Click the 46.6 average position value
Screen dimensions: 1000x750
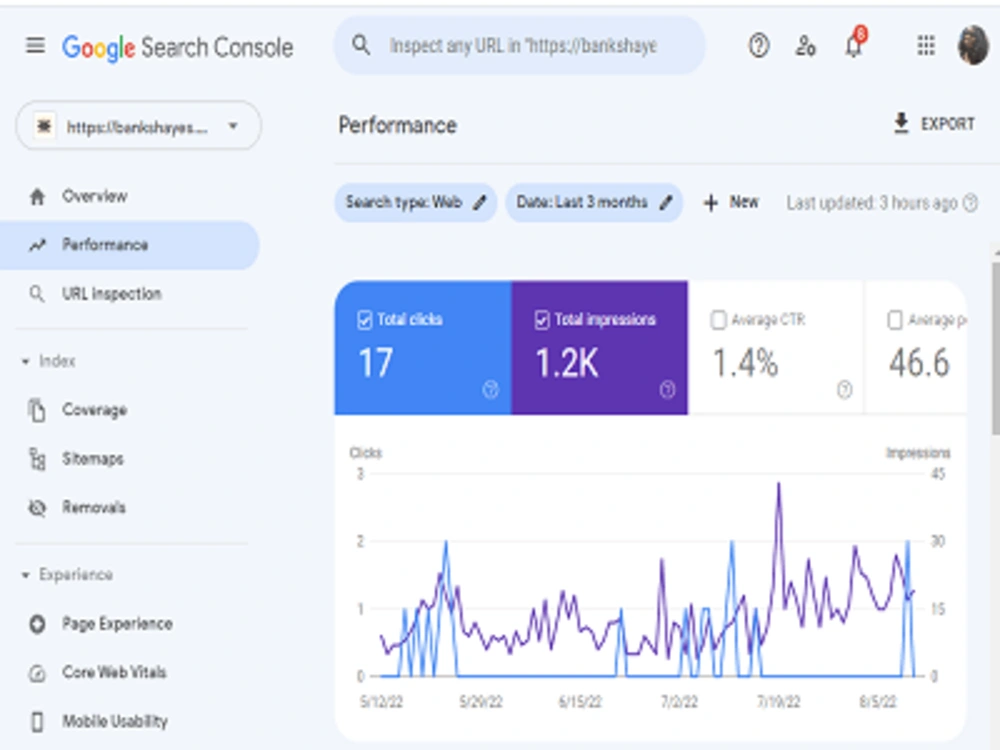(919, 364)
